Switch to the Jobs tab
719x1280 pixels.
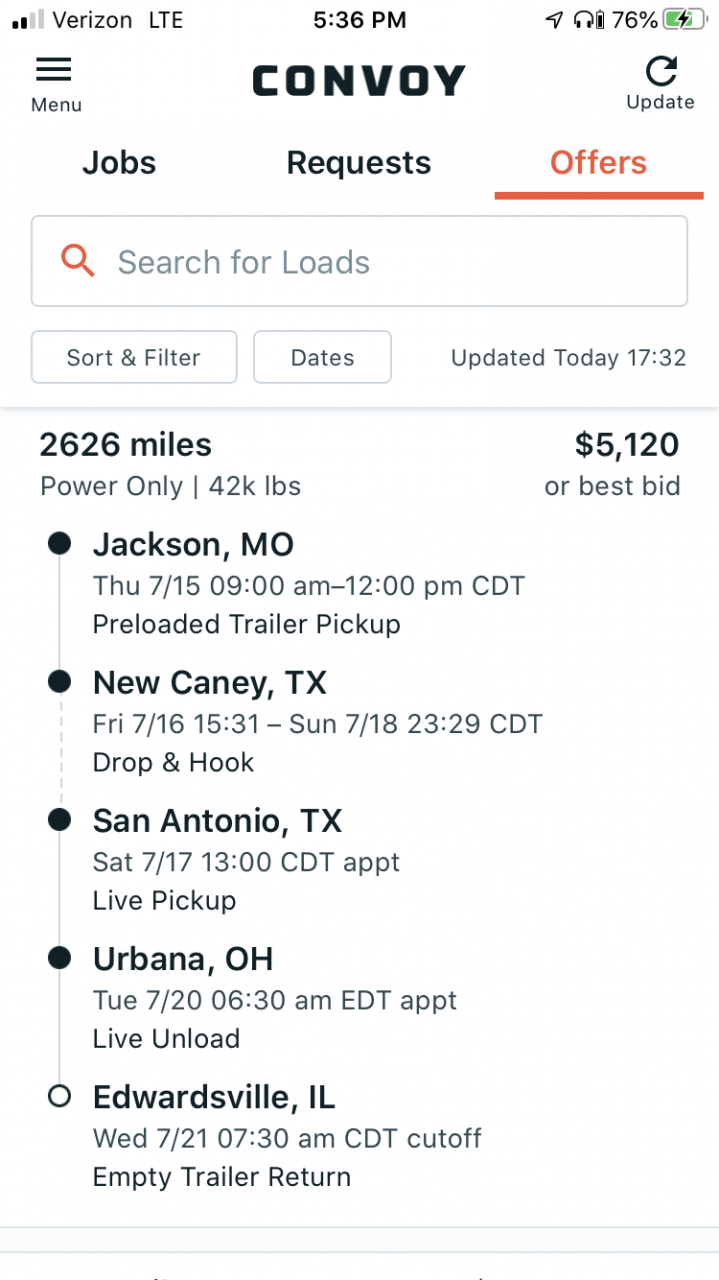(x=119, y=163)
